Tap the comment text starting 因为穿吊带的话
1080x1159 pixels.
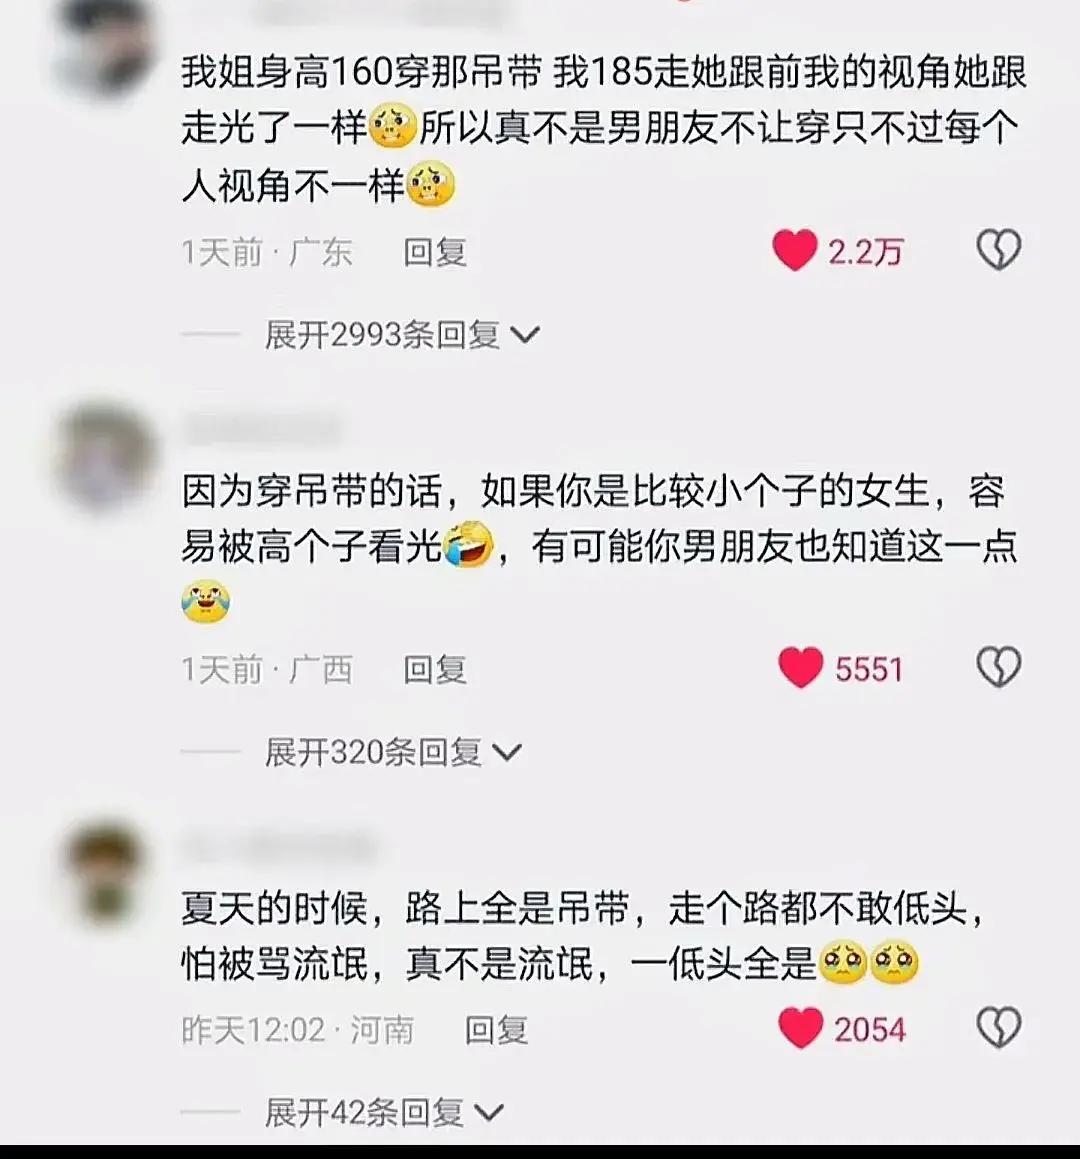(600, 547)
